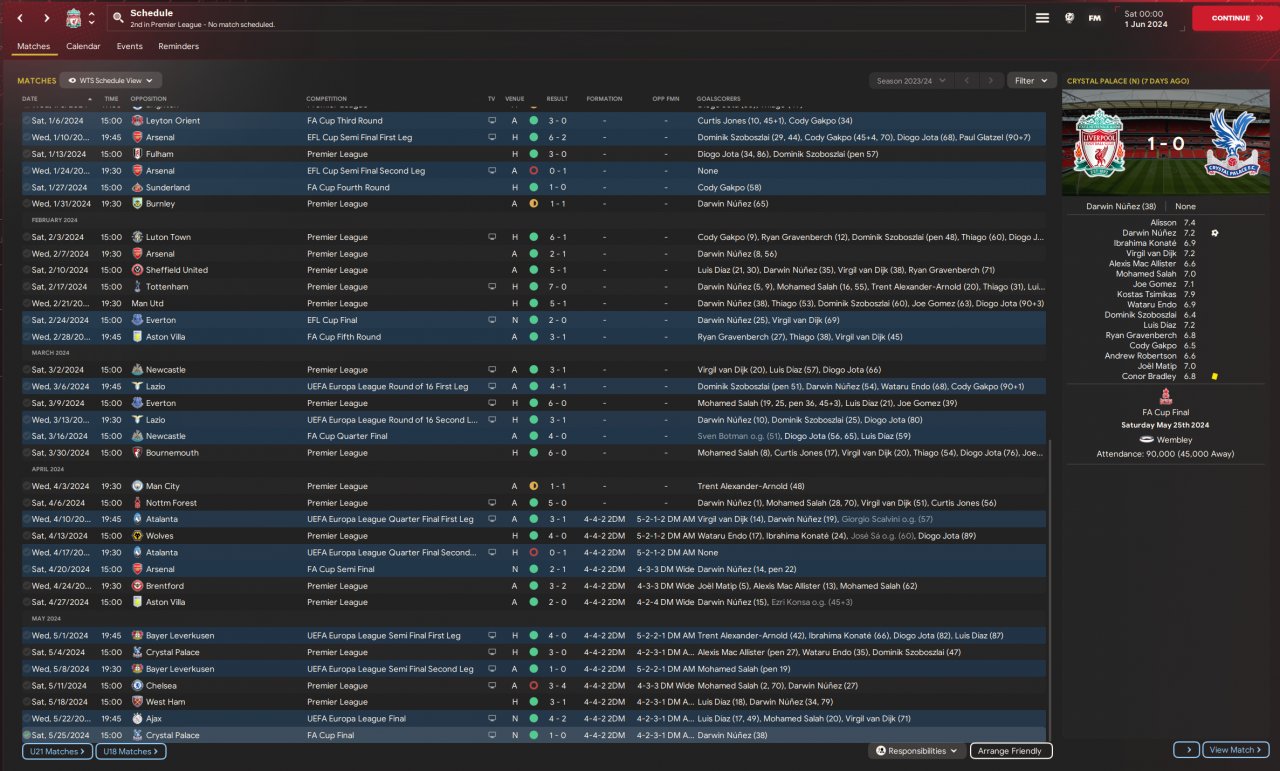Click the Arrange Friendly button

1011,751
